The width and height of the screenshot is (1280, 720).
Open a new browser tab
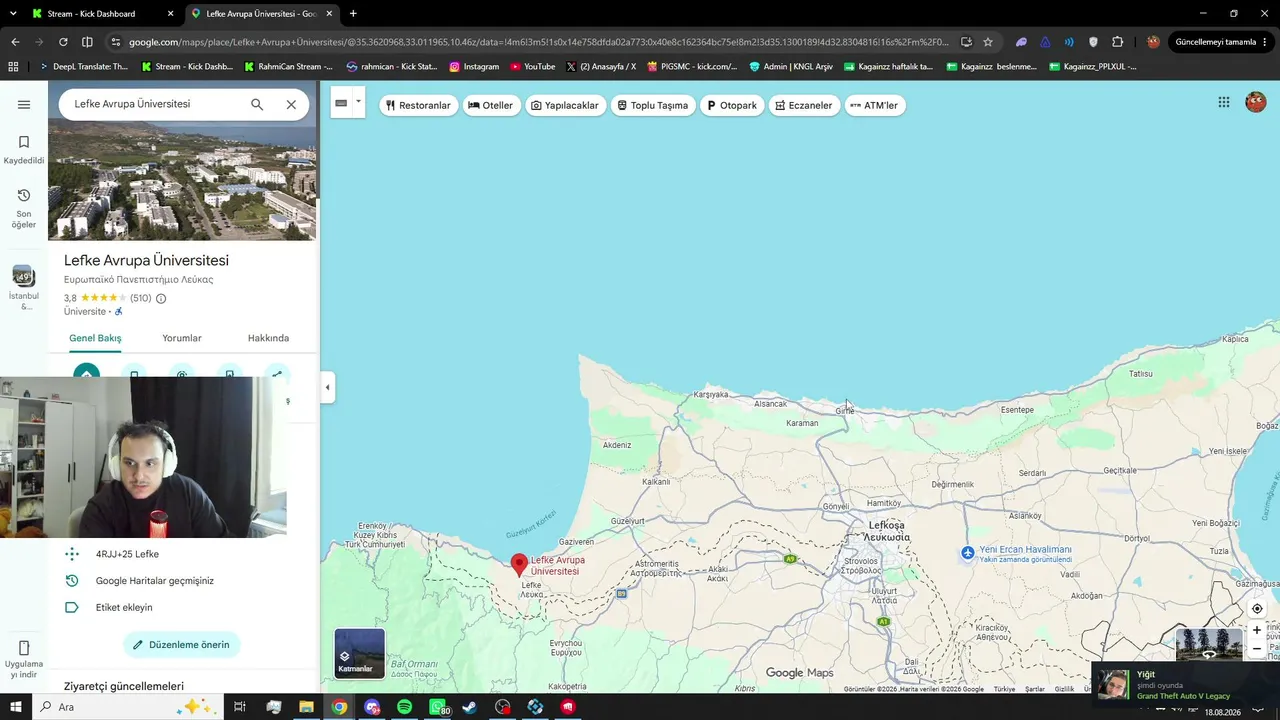click(353, 14)
